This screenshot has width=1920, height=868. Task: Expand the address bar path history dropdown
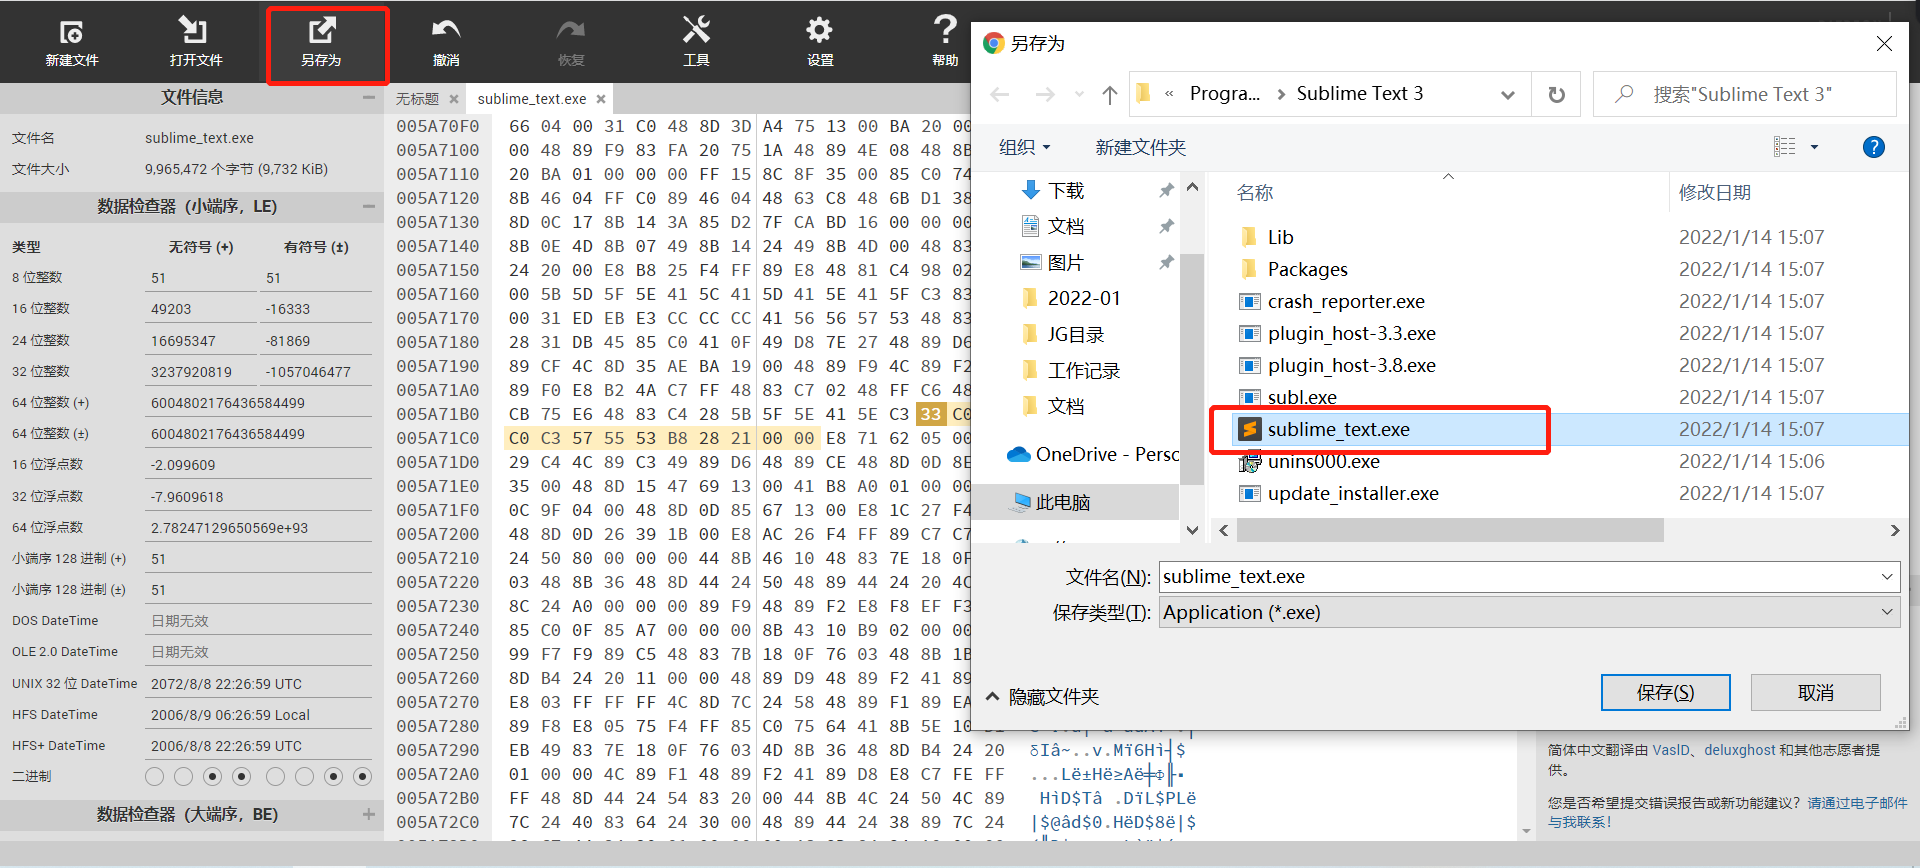(x=1507, y=94)
